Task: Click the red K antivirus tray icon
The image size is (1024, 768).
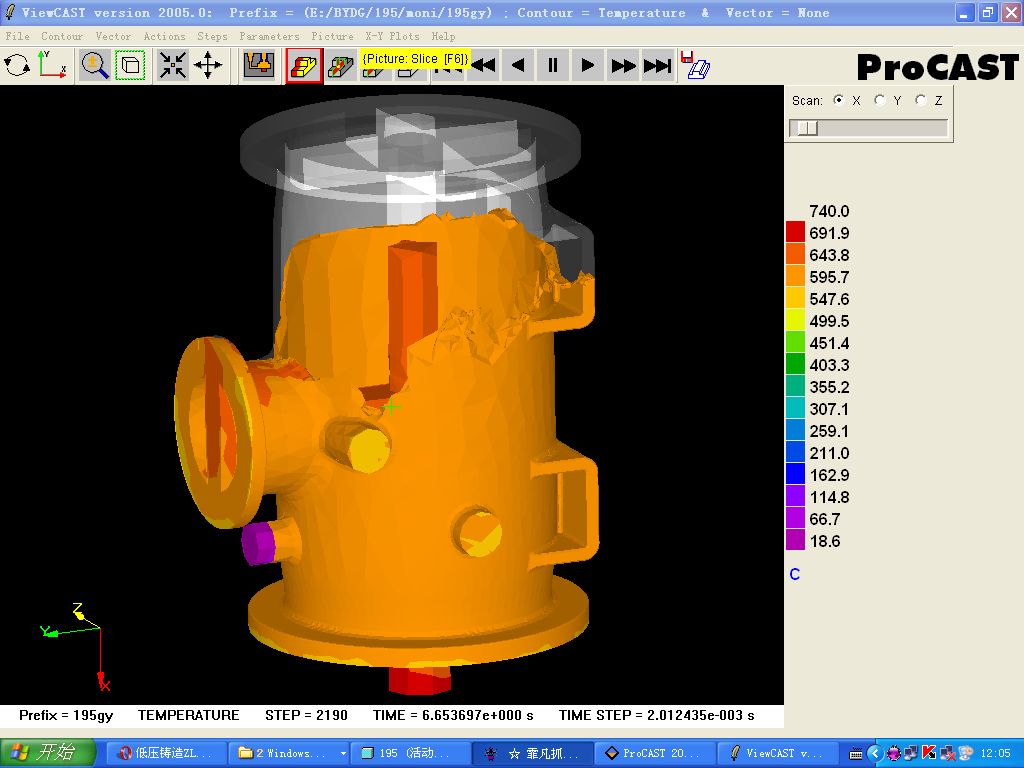Action: 929,754
